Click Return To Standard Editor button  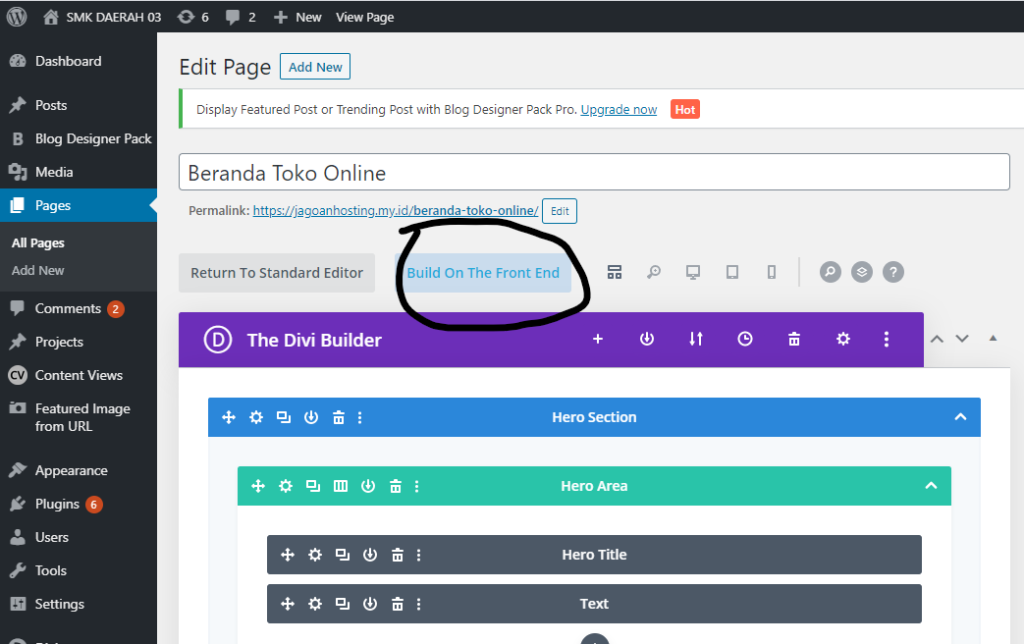277,273
